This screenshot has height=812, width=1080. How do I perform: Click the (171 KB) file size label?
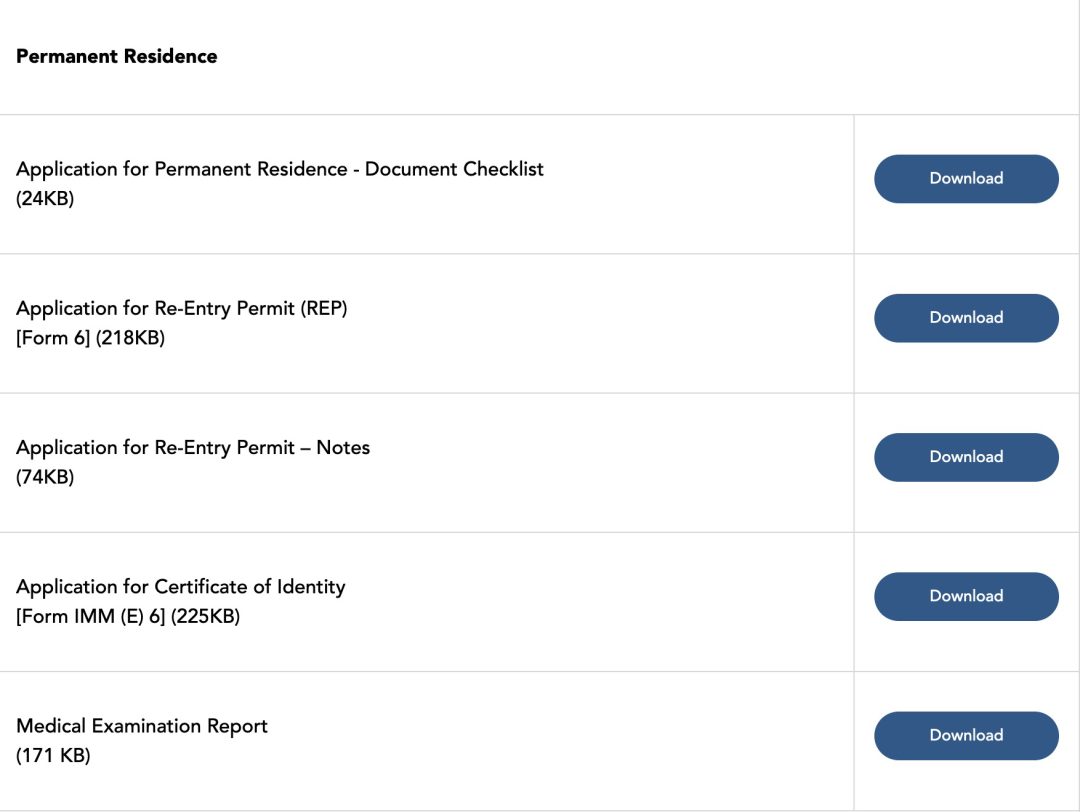click(x=53, y=755)
